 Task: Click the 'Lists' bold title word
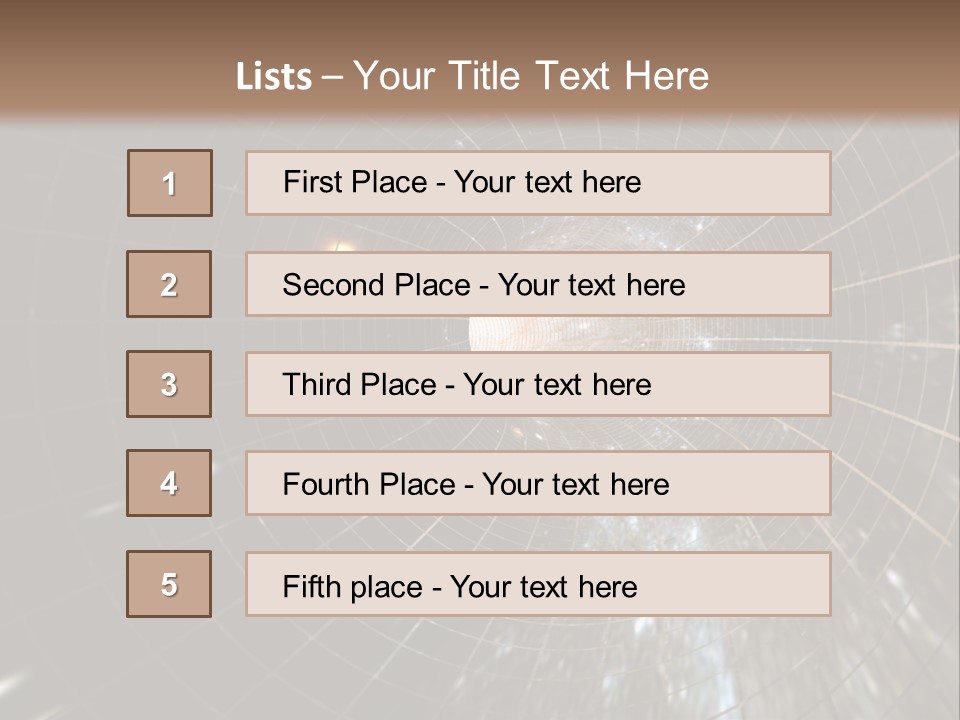tap(274, 76)
